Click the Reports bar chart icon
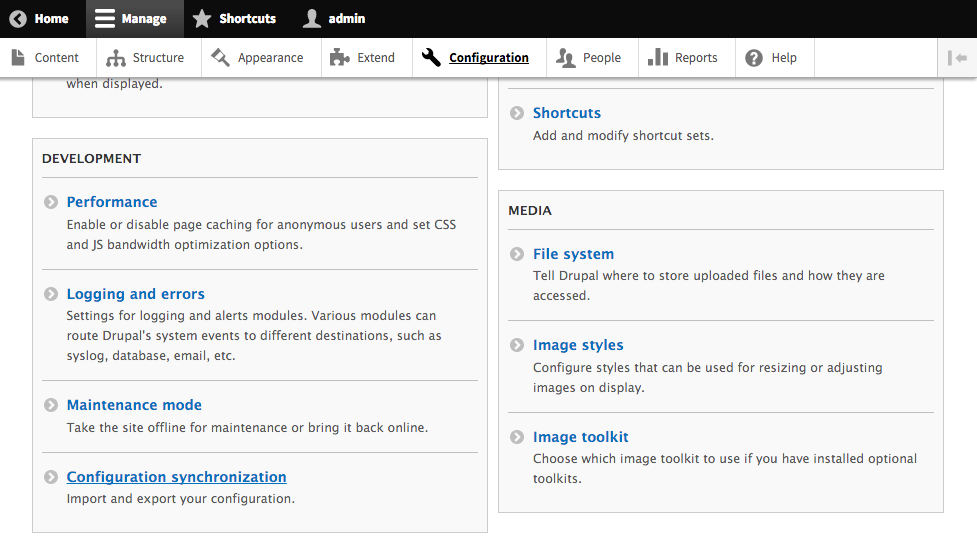Image resolution: width=977 pixels, height=544 pixels. click(x=657, y=58)
